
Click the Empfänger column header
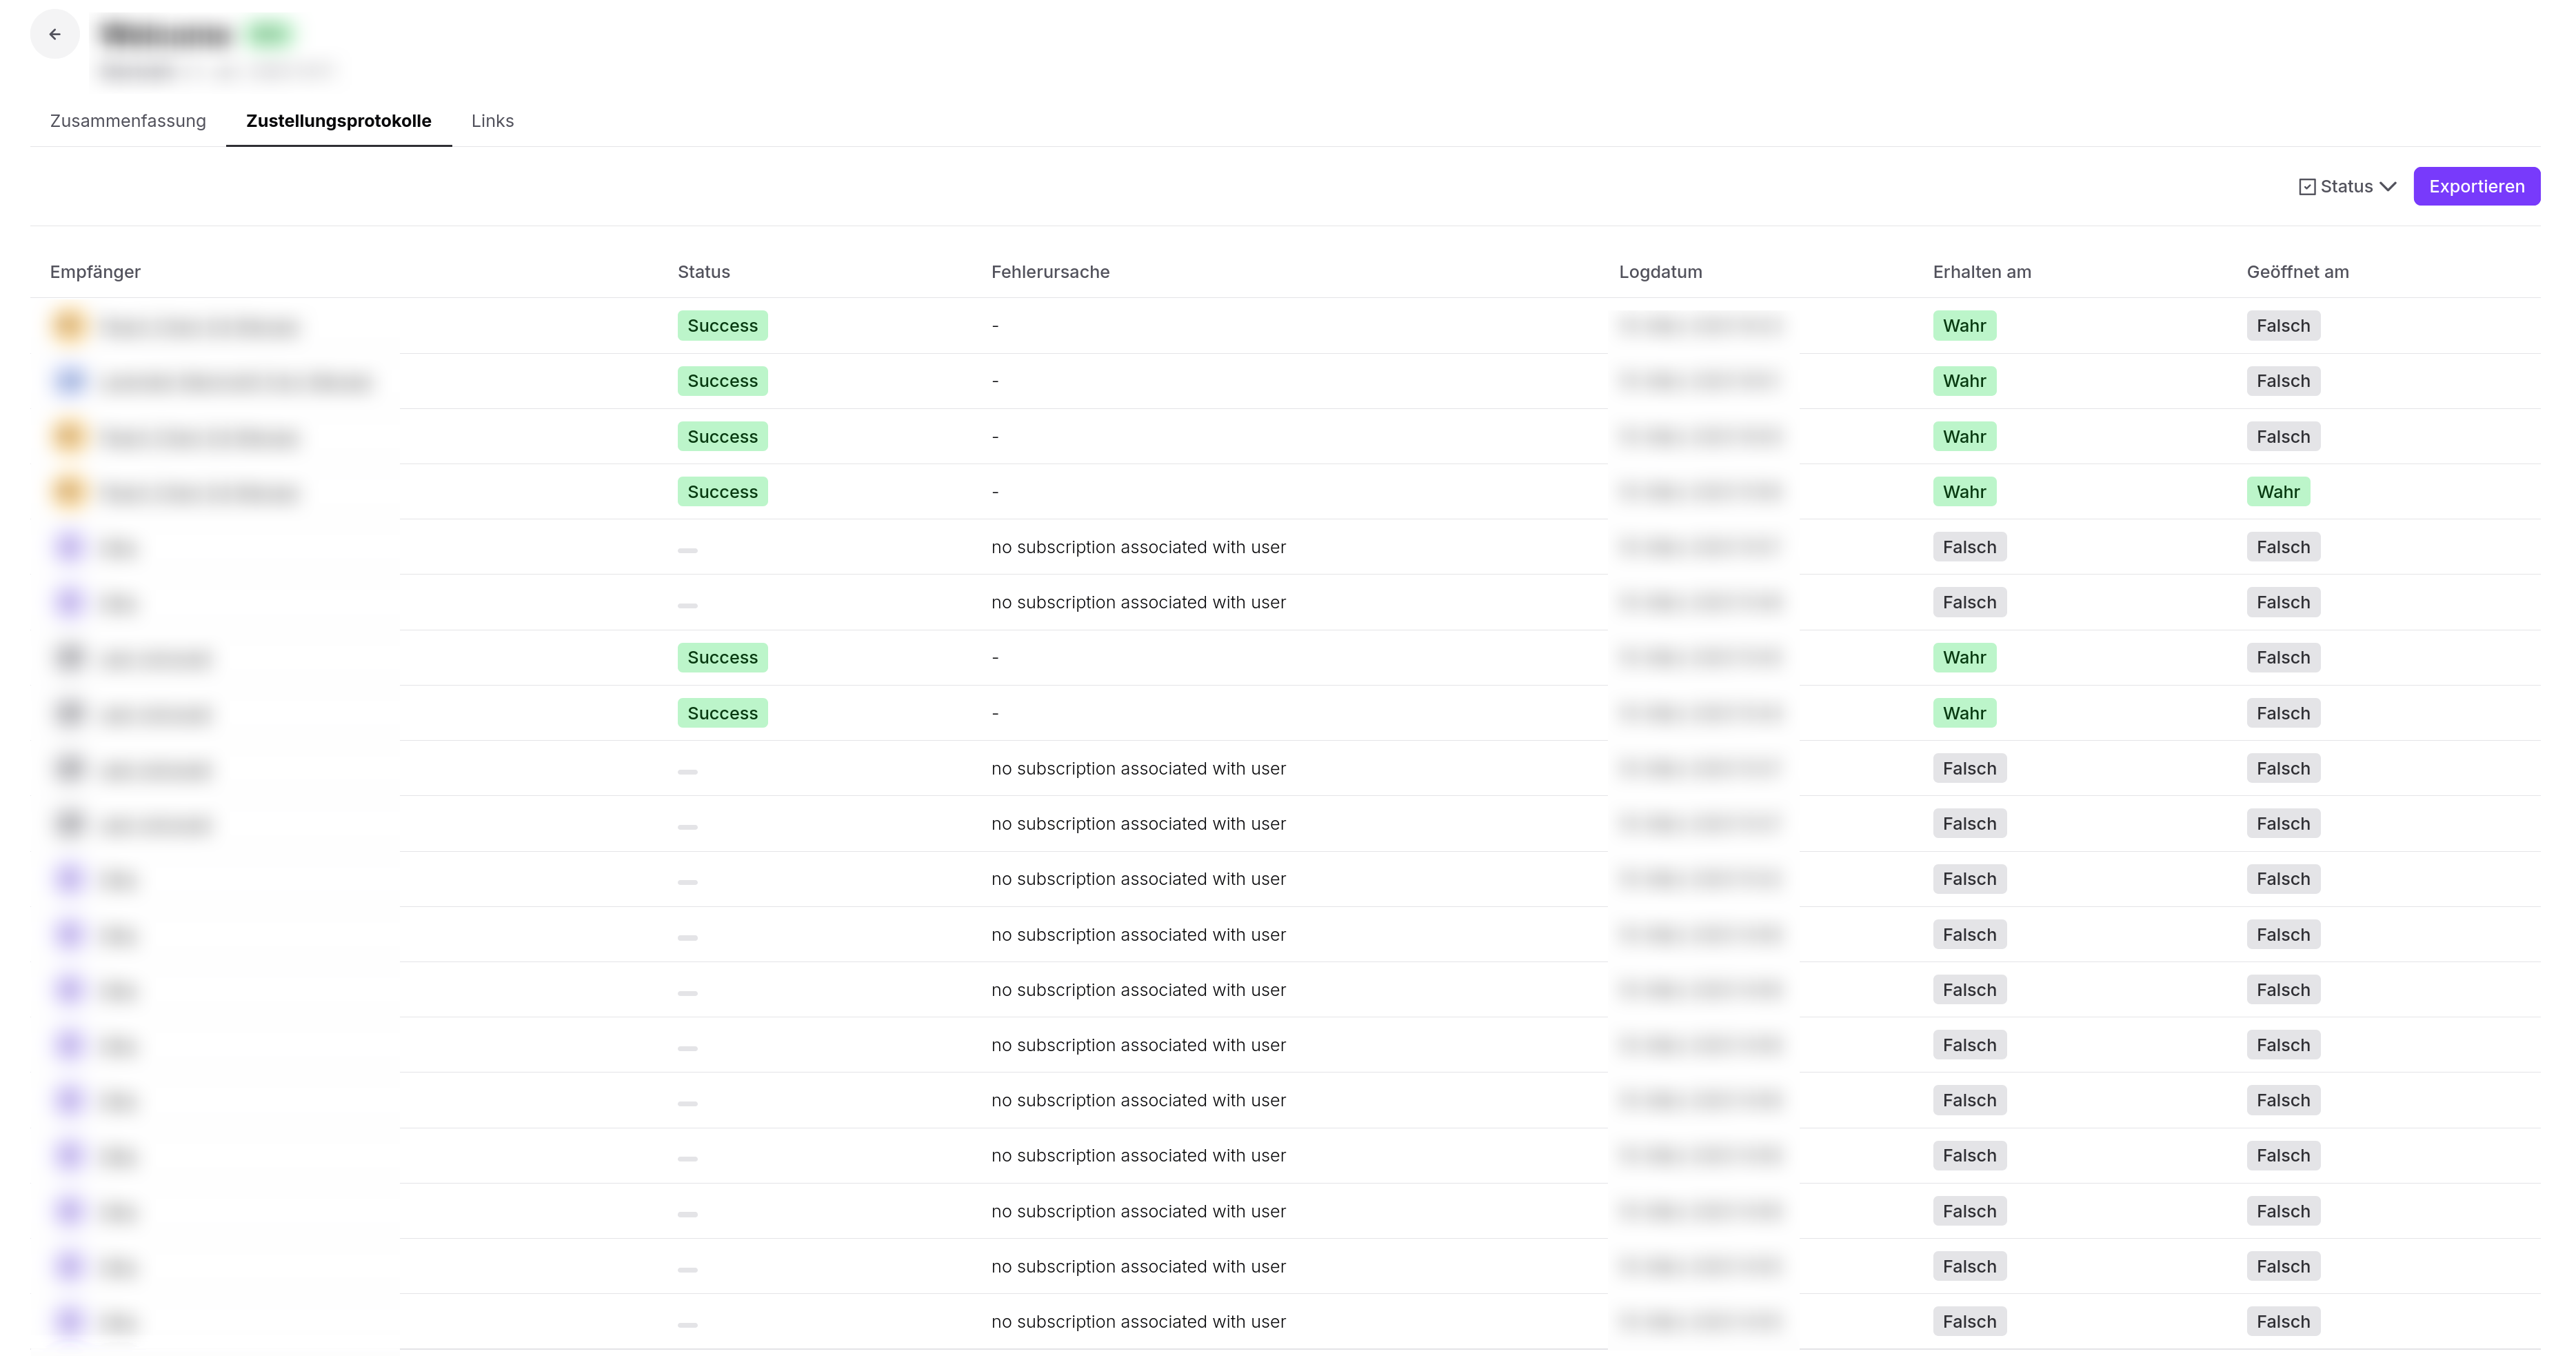click(x=96, y=272)
